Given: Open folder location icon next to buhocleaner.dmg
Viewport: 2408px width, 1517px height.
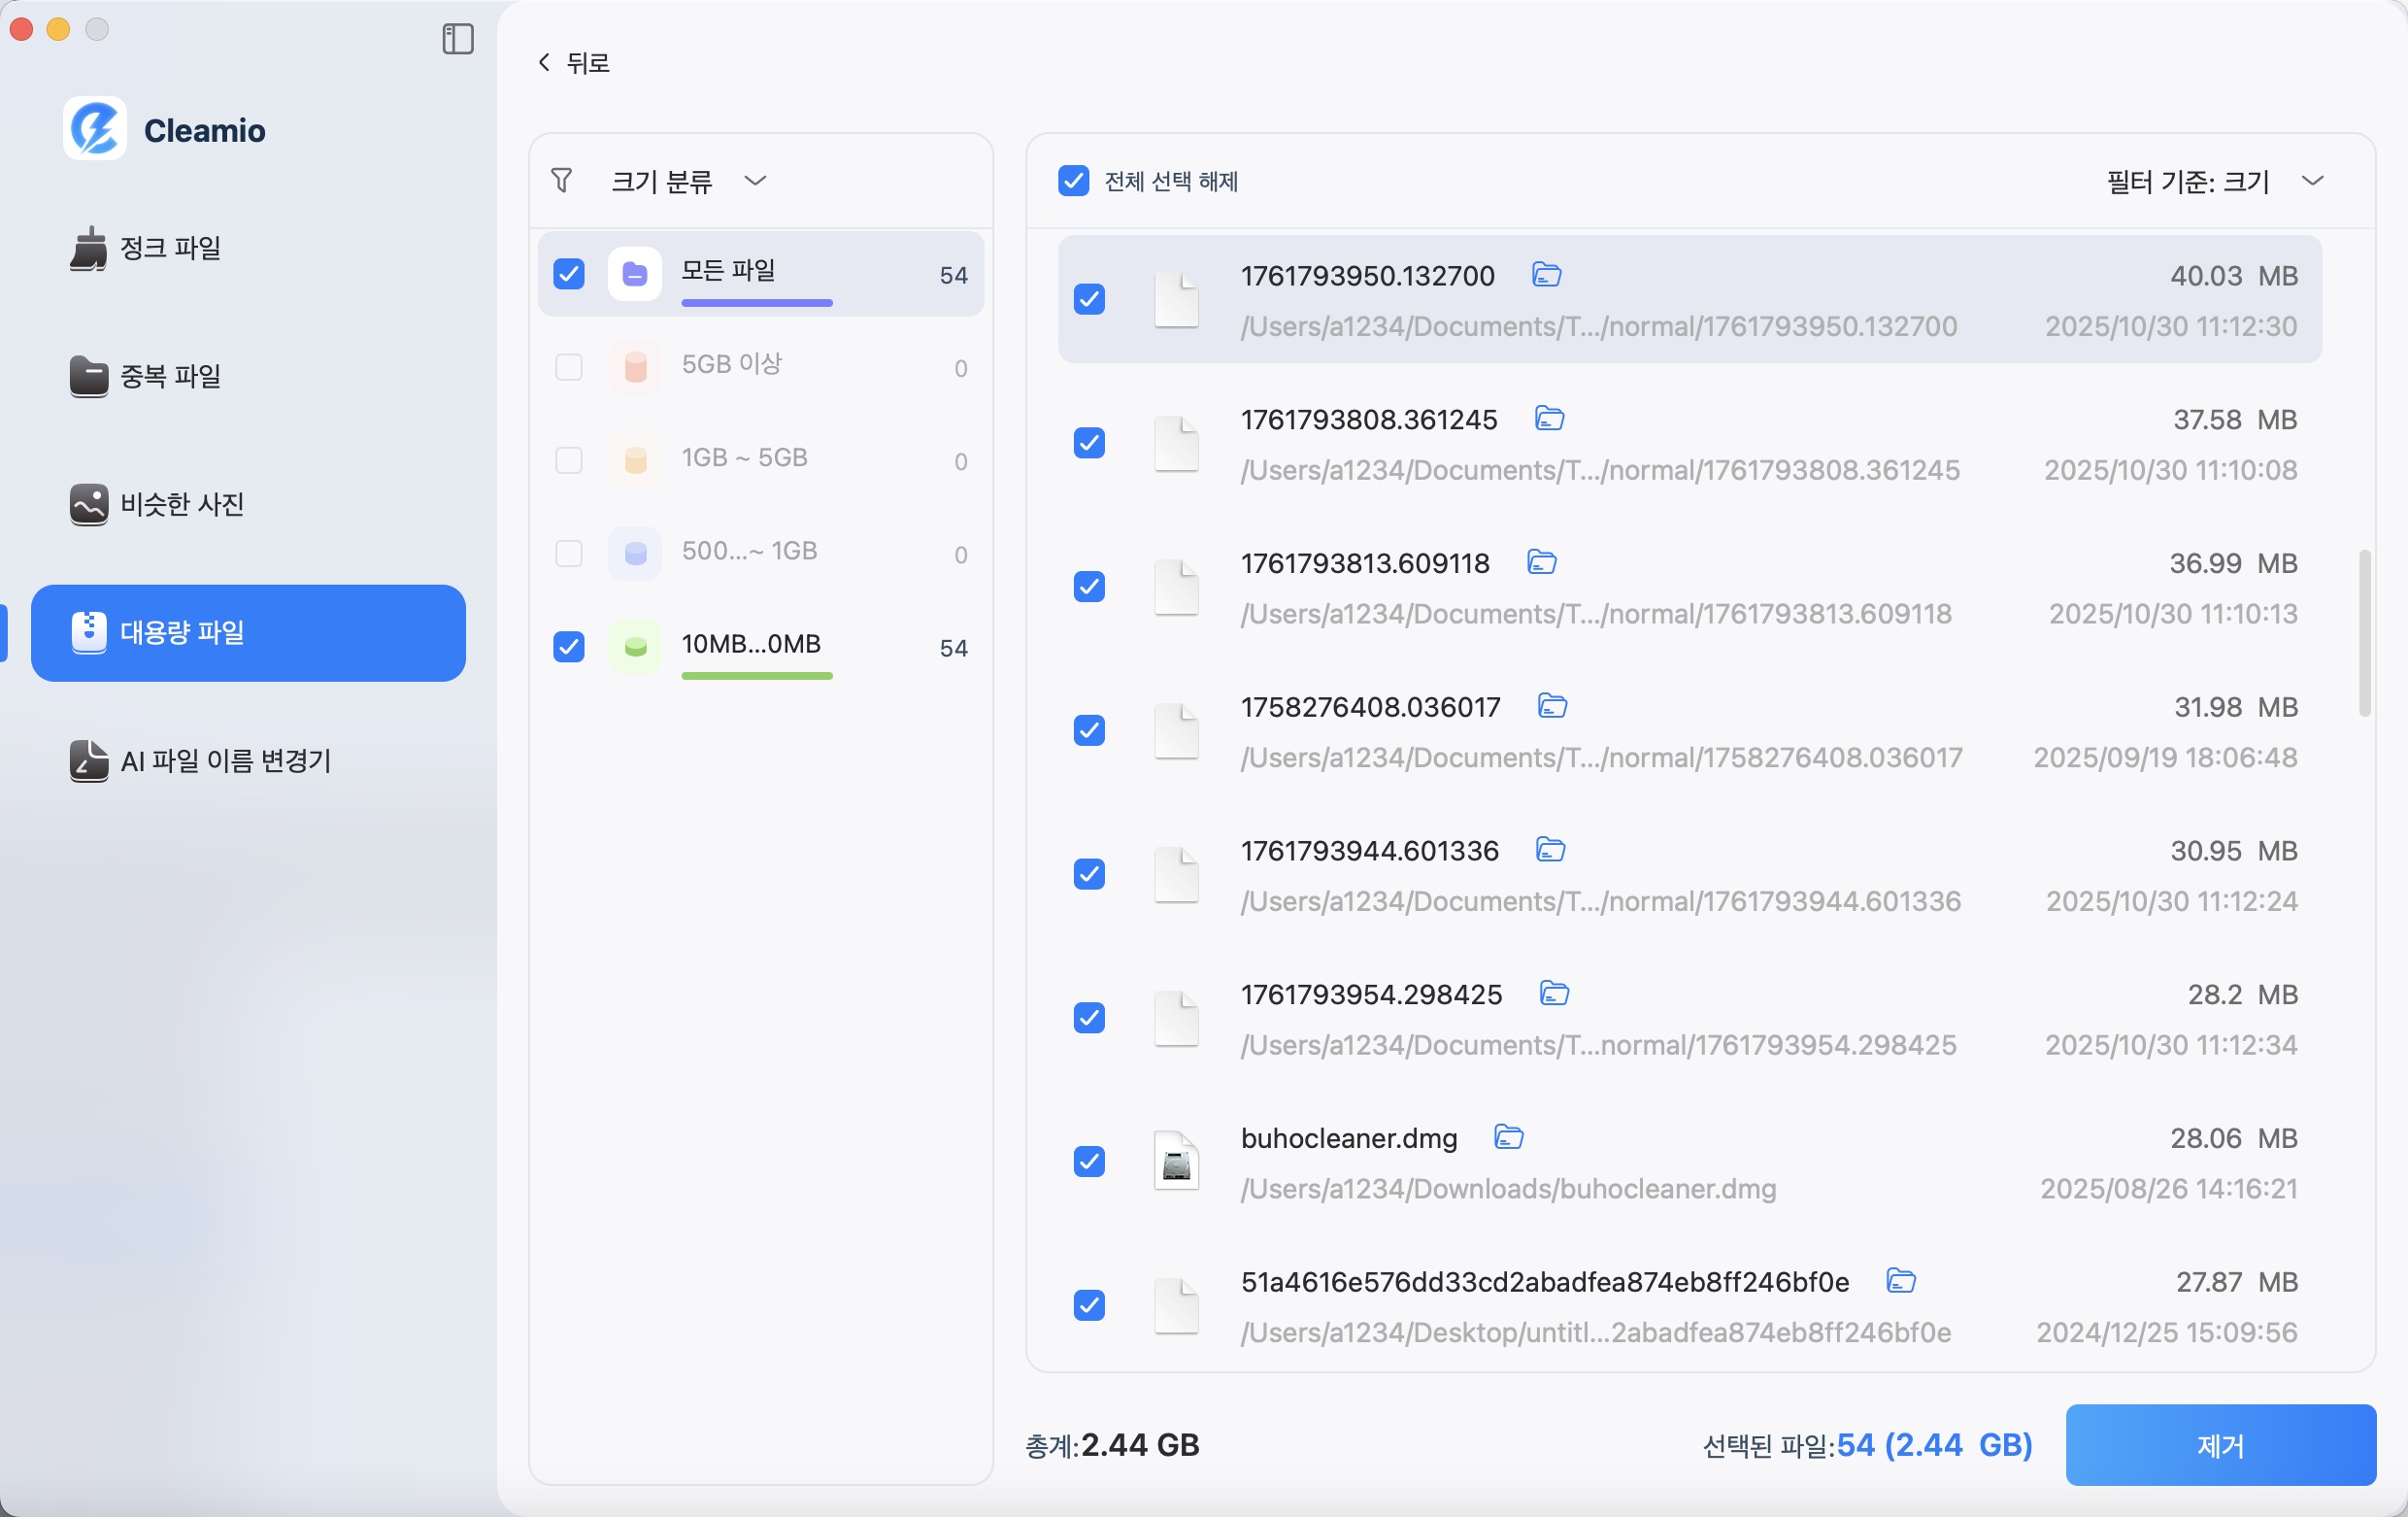Looking at the screenshot, I should click(1509, 1138).
